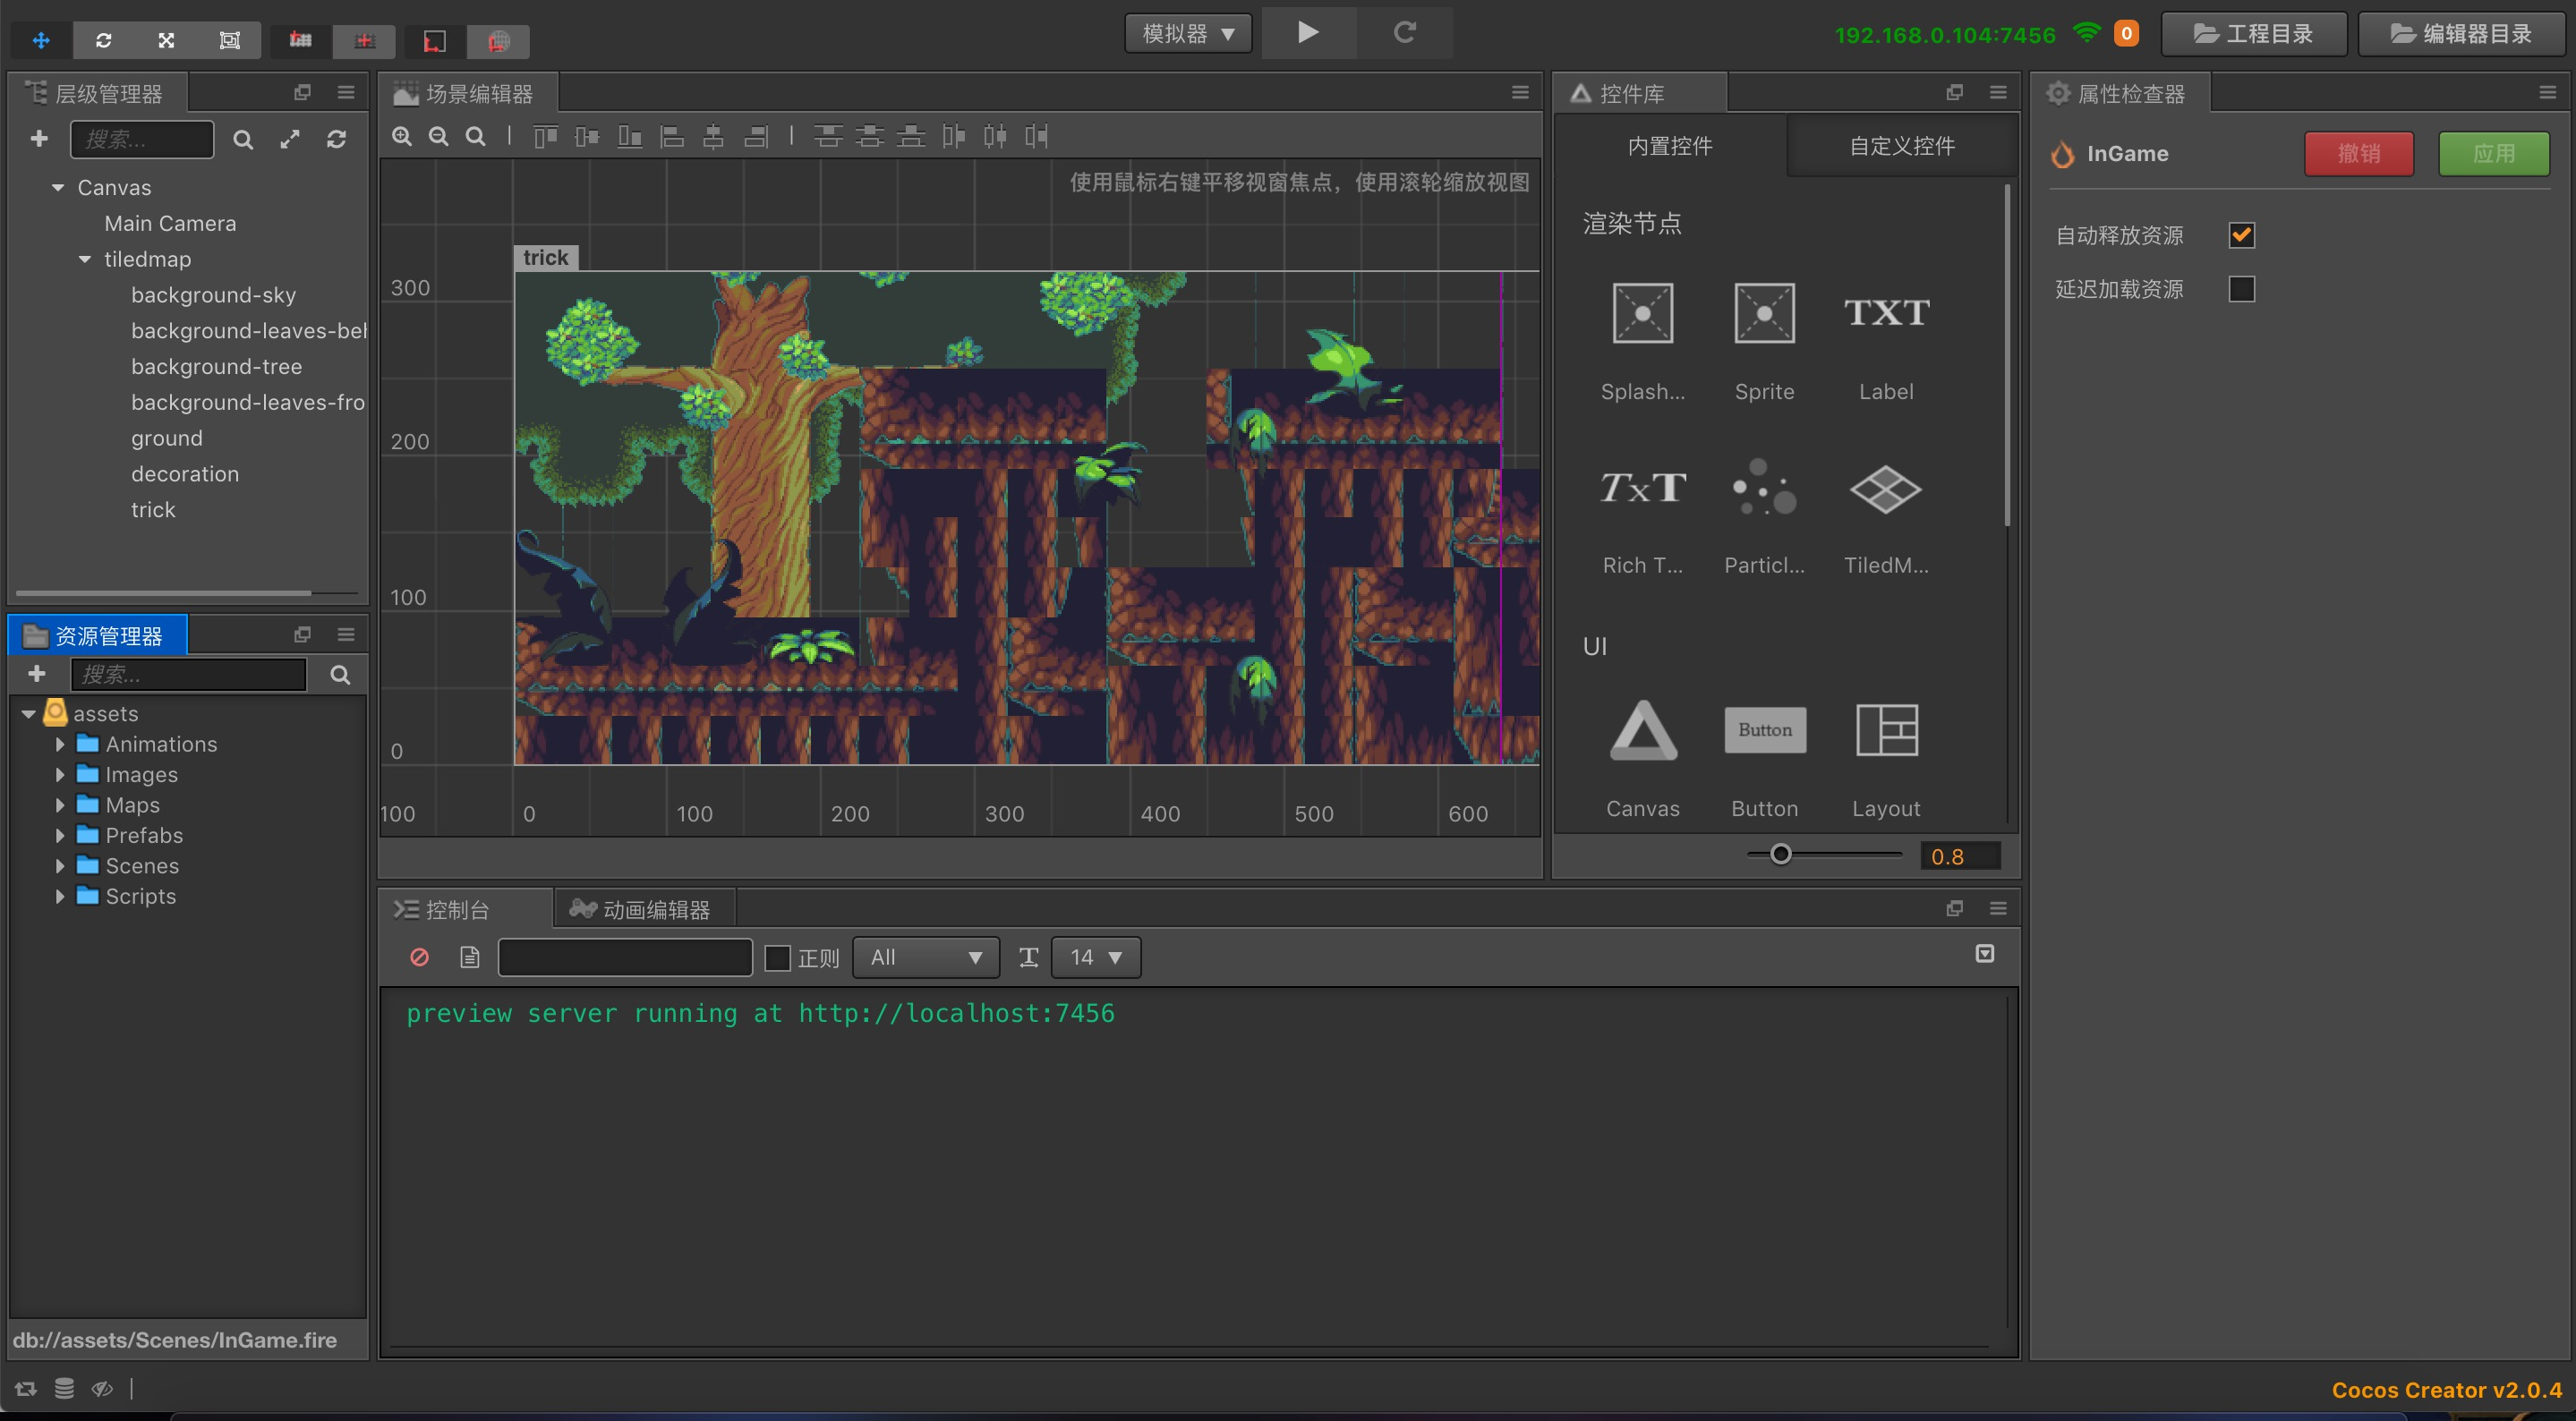Click the green 应用 button
This screenshot has width=2576, height=1421.
pos(2492,154)
